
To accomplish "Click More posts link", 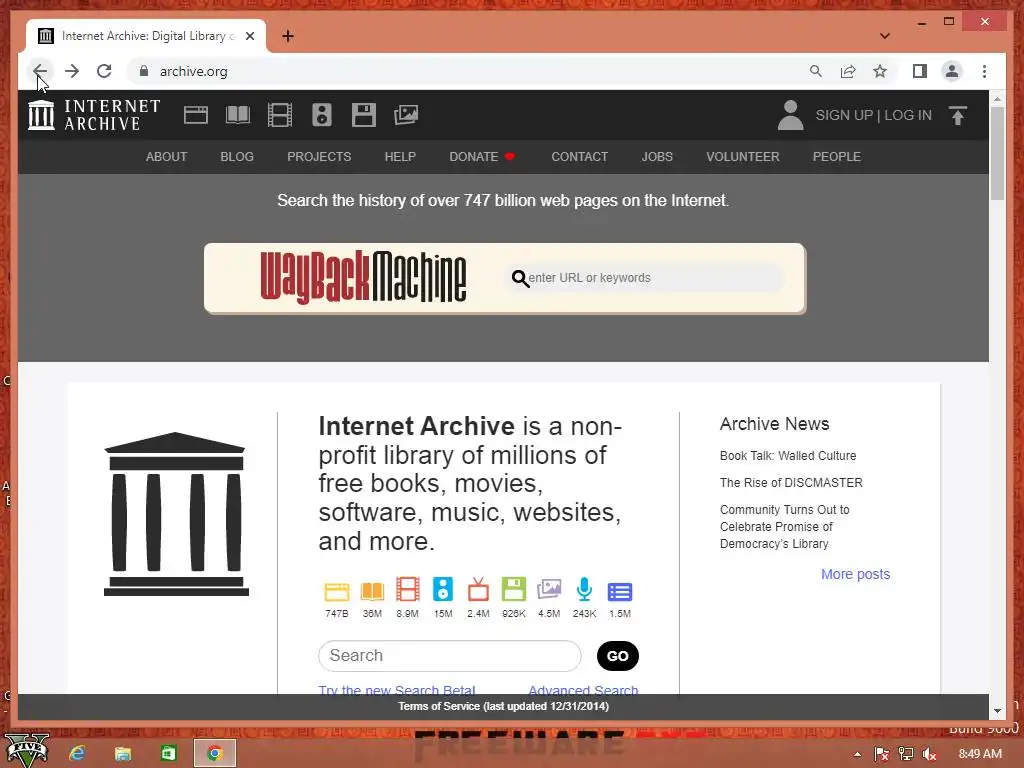I will coord(856,574).
